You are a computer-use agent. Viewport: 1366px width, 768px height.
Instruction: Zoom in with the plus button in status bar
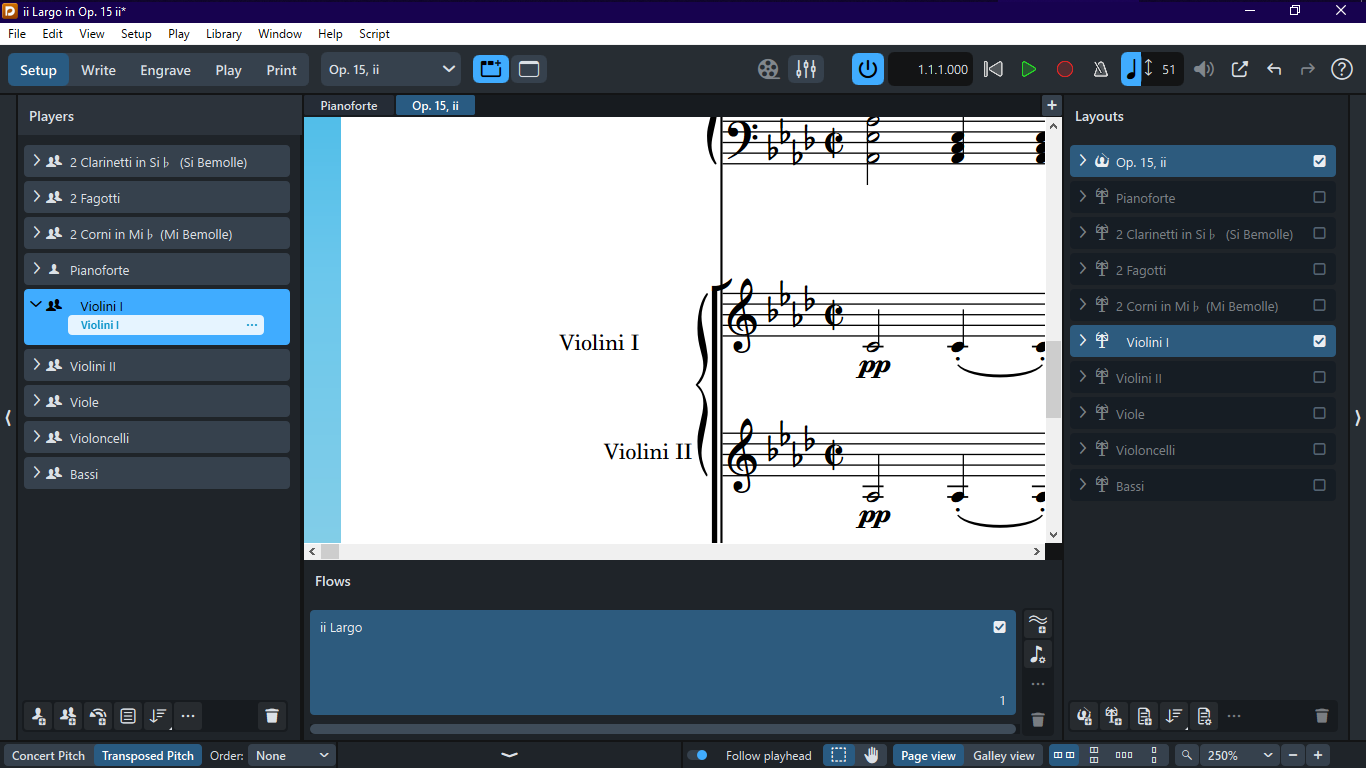(x=1319, y=755)
